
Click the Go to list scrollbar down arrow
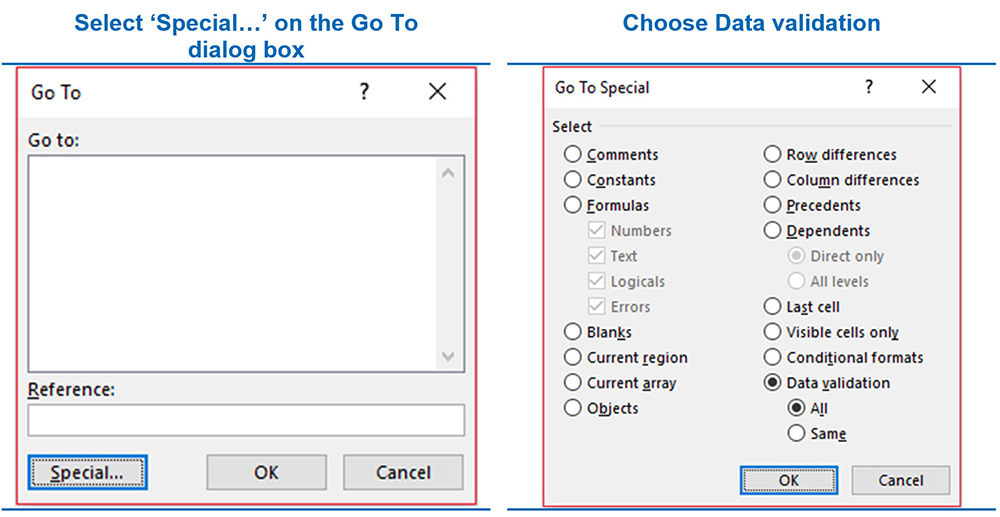point(447,357)
